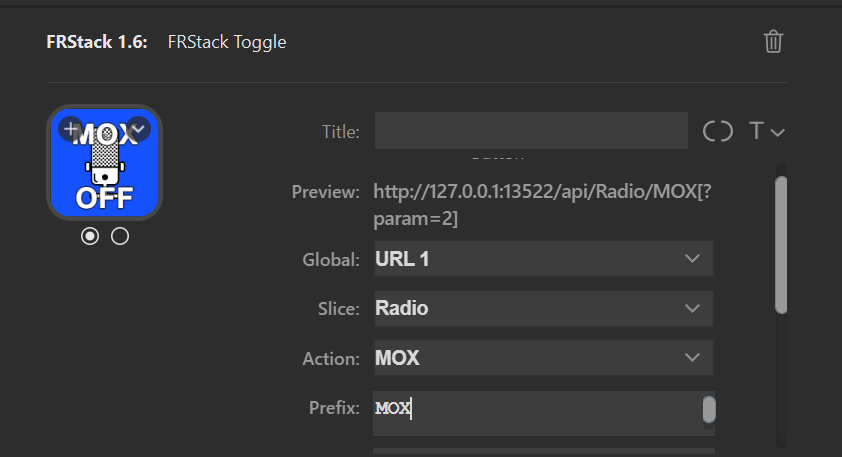Click the MOX OFF microphone key image
The width and height of the screenshot is (842, 457).
point(105,163)
